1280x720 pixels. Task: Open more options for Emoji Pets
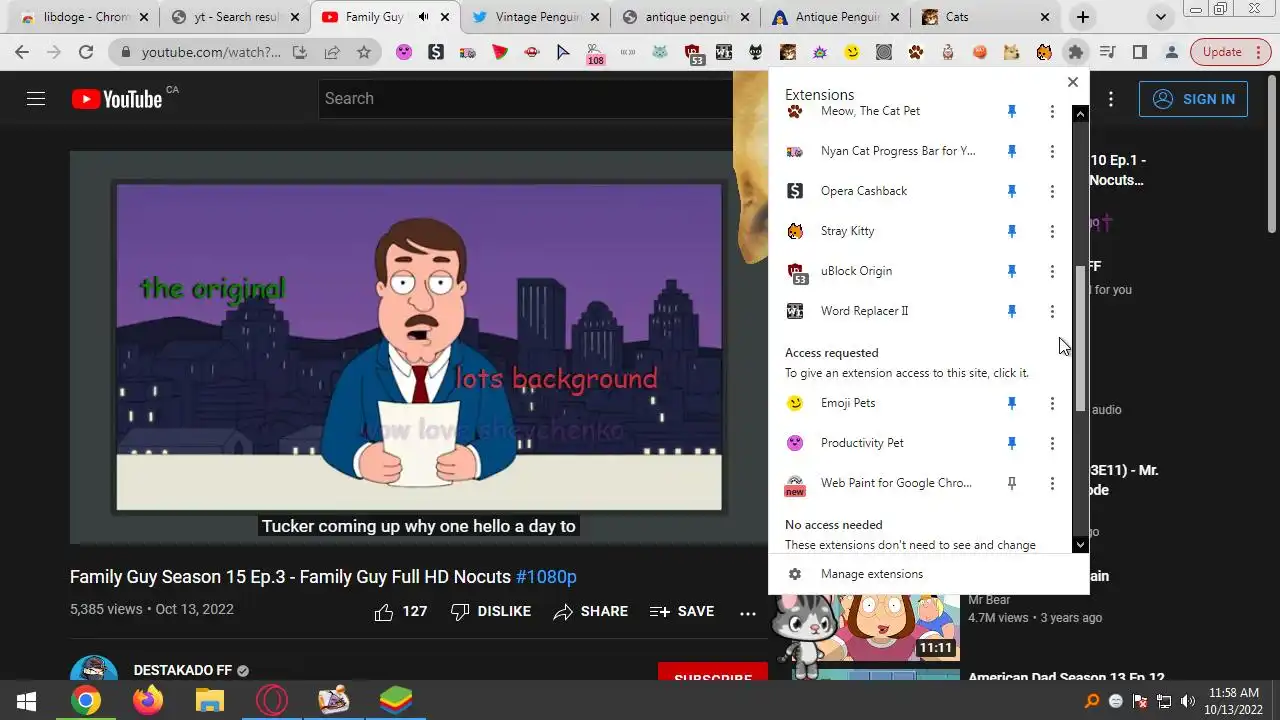pyautogui.click(x=1052, y=403)
